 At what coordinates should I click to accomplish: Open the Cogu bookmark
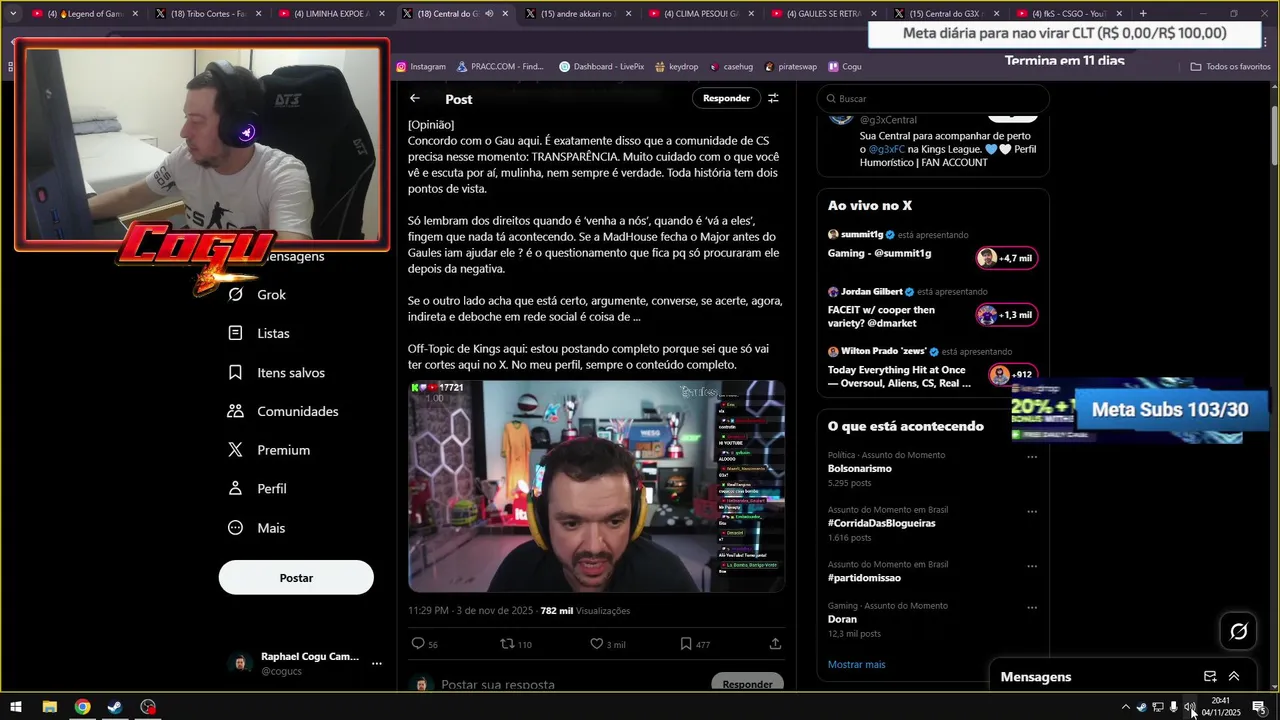coord(844,67)
